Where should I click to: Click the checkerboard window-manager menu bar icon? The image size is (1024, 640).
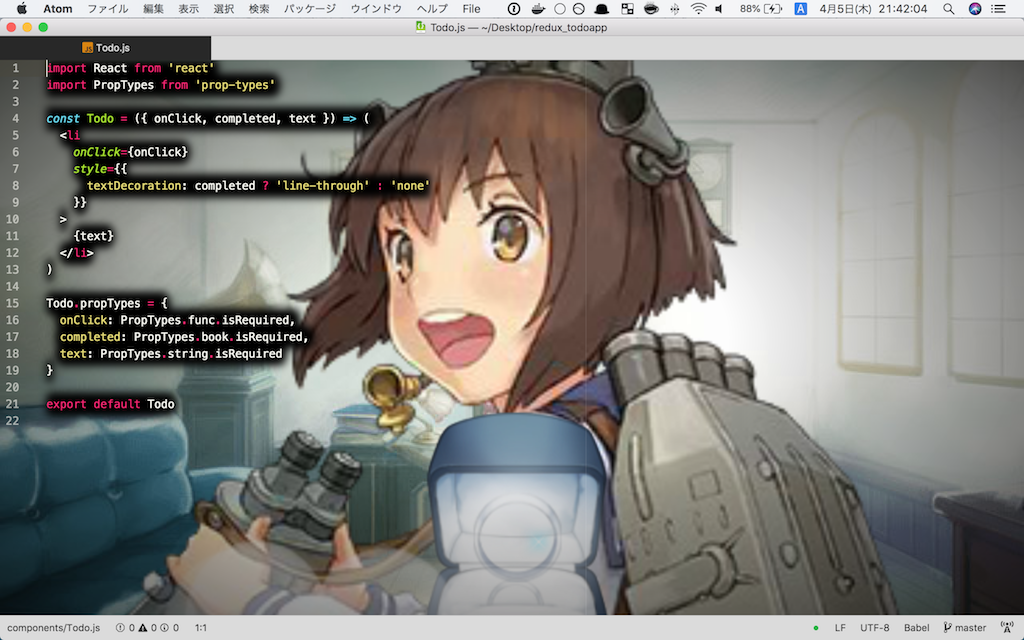628,8
